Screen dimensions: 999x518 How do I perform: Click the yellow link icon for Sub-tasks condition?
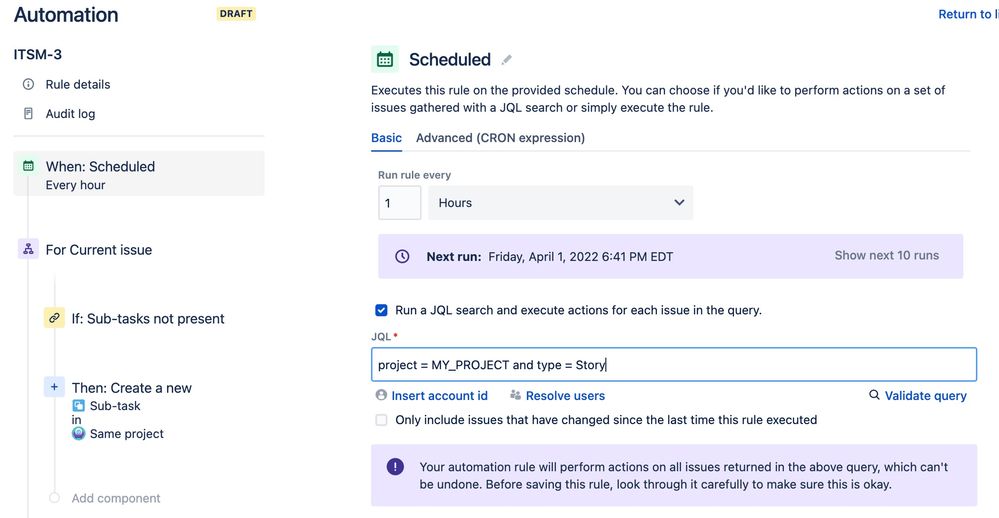pos(54,319)
